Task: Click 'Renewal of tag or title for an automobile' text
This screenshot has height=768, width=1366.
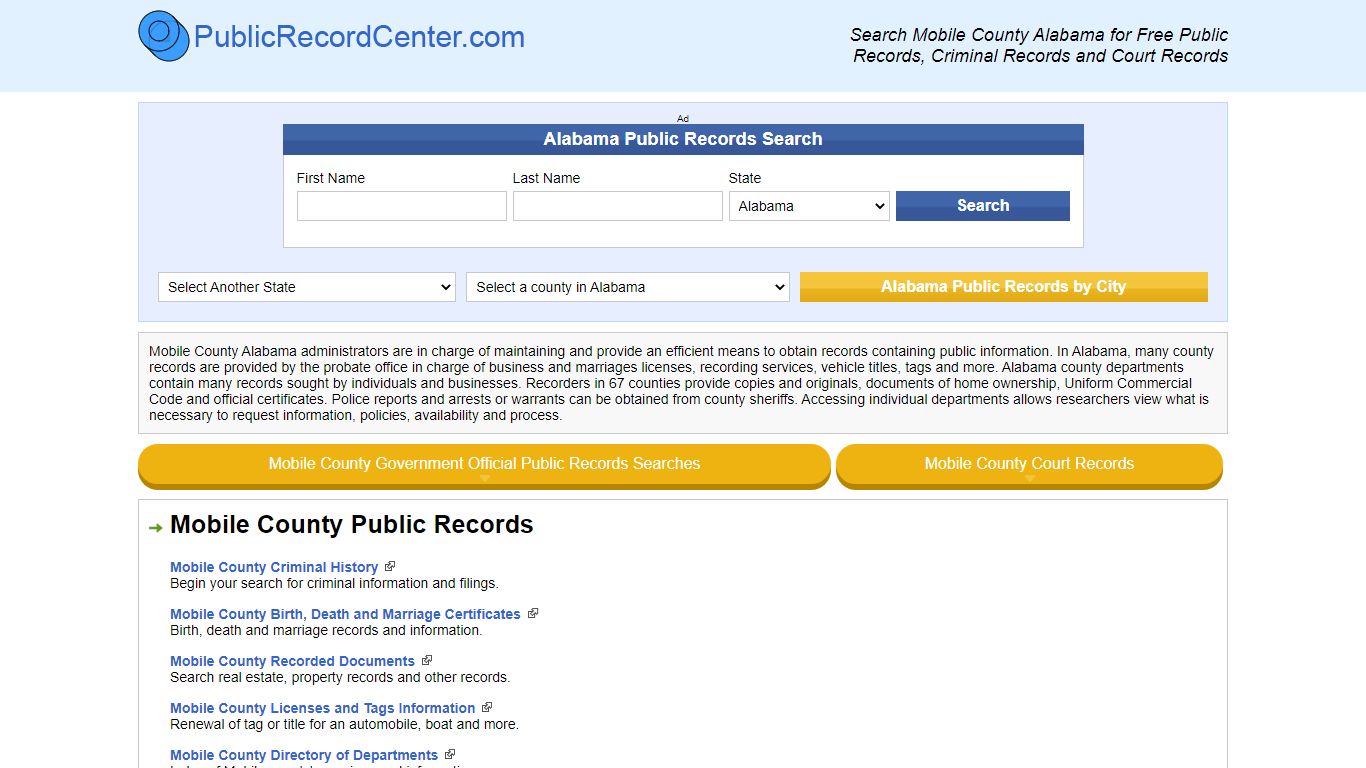Action: (344, 724)
